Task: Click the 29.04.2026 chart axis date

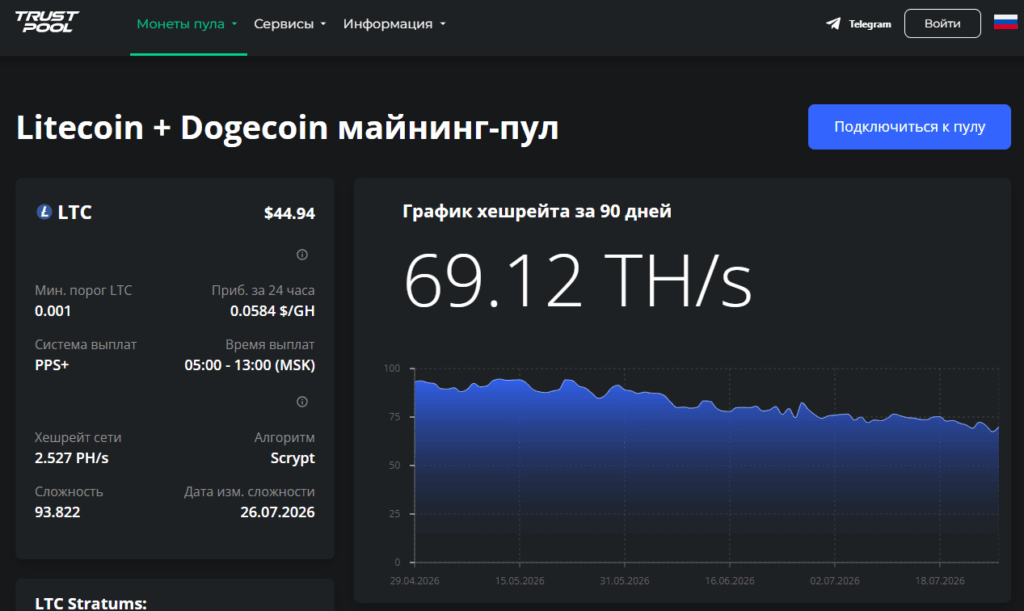Action: 415,581
